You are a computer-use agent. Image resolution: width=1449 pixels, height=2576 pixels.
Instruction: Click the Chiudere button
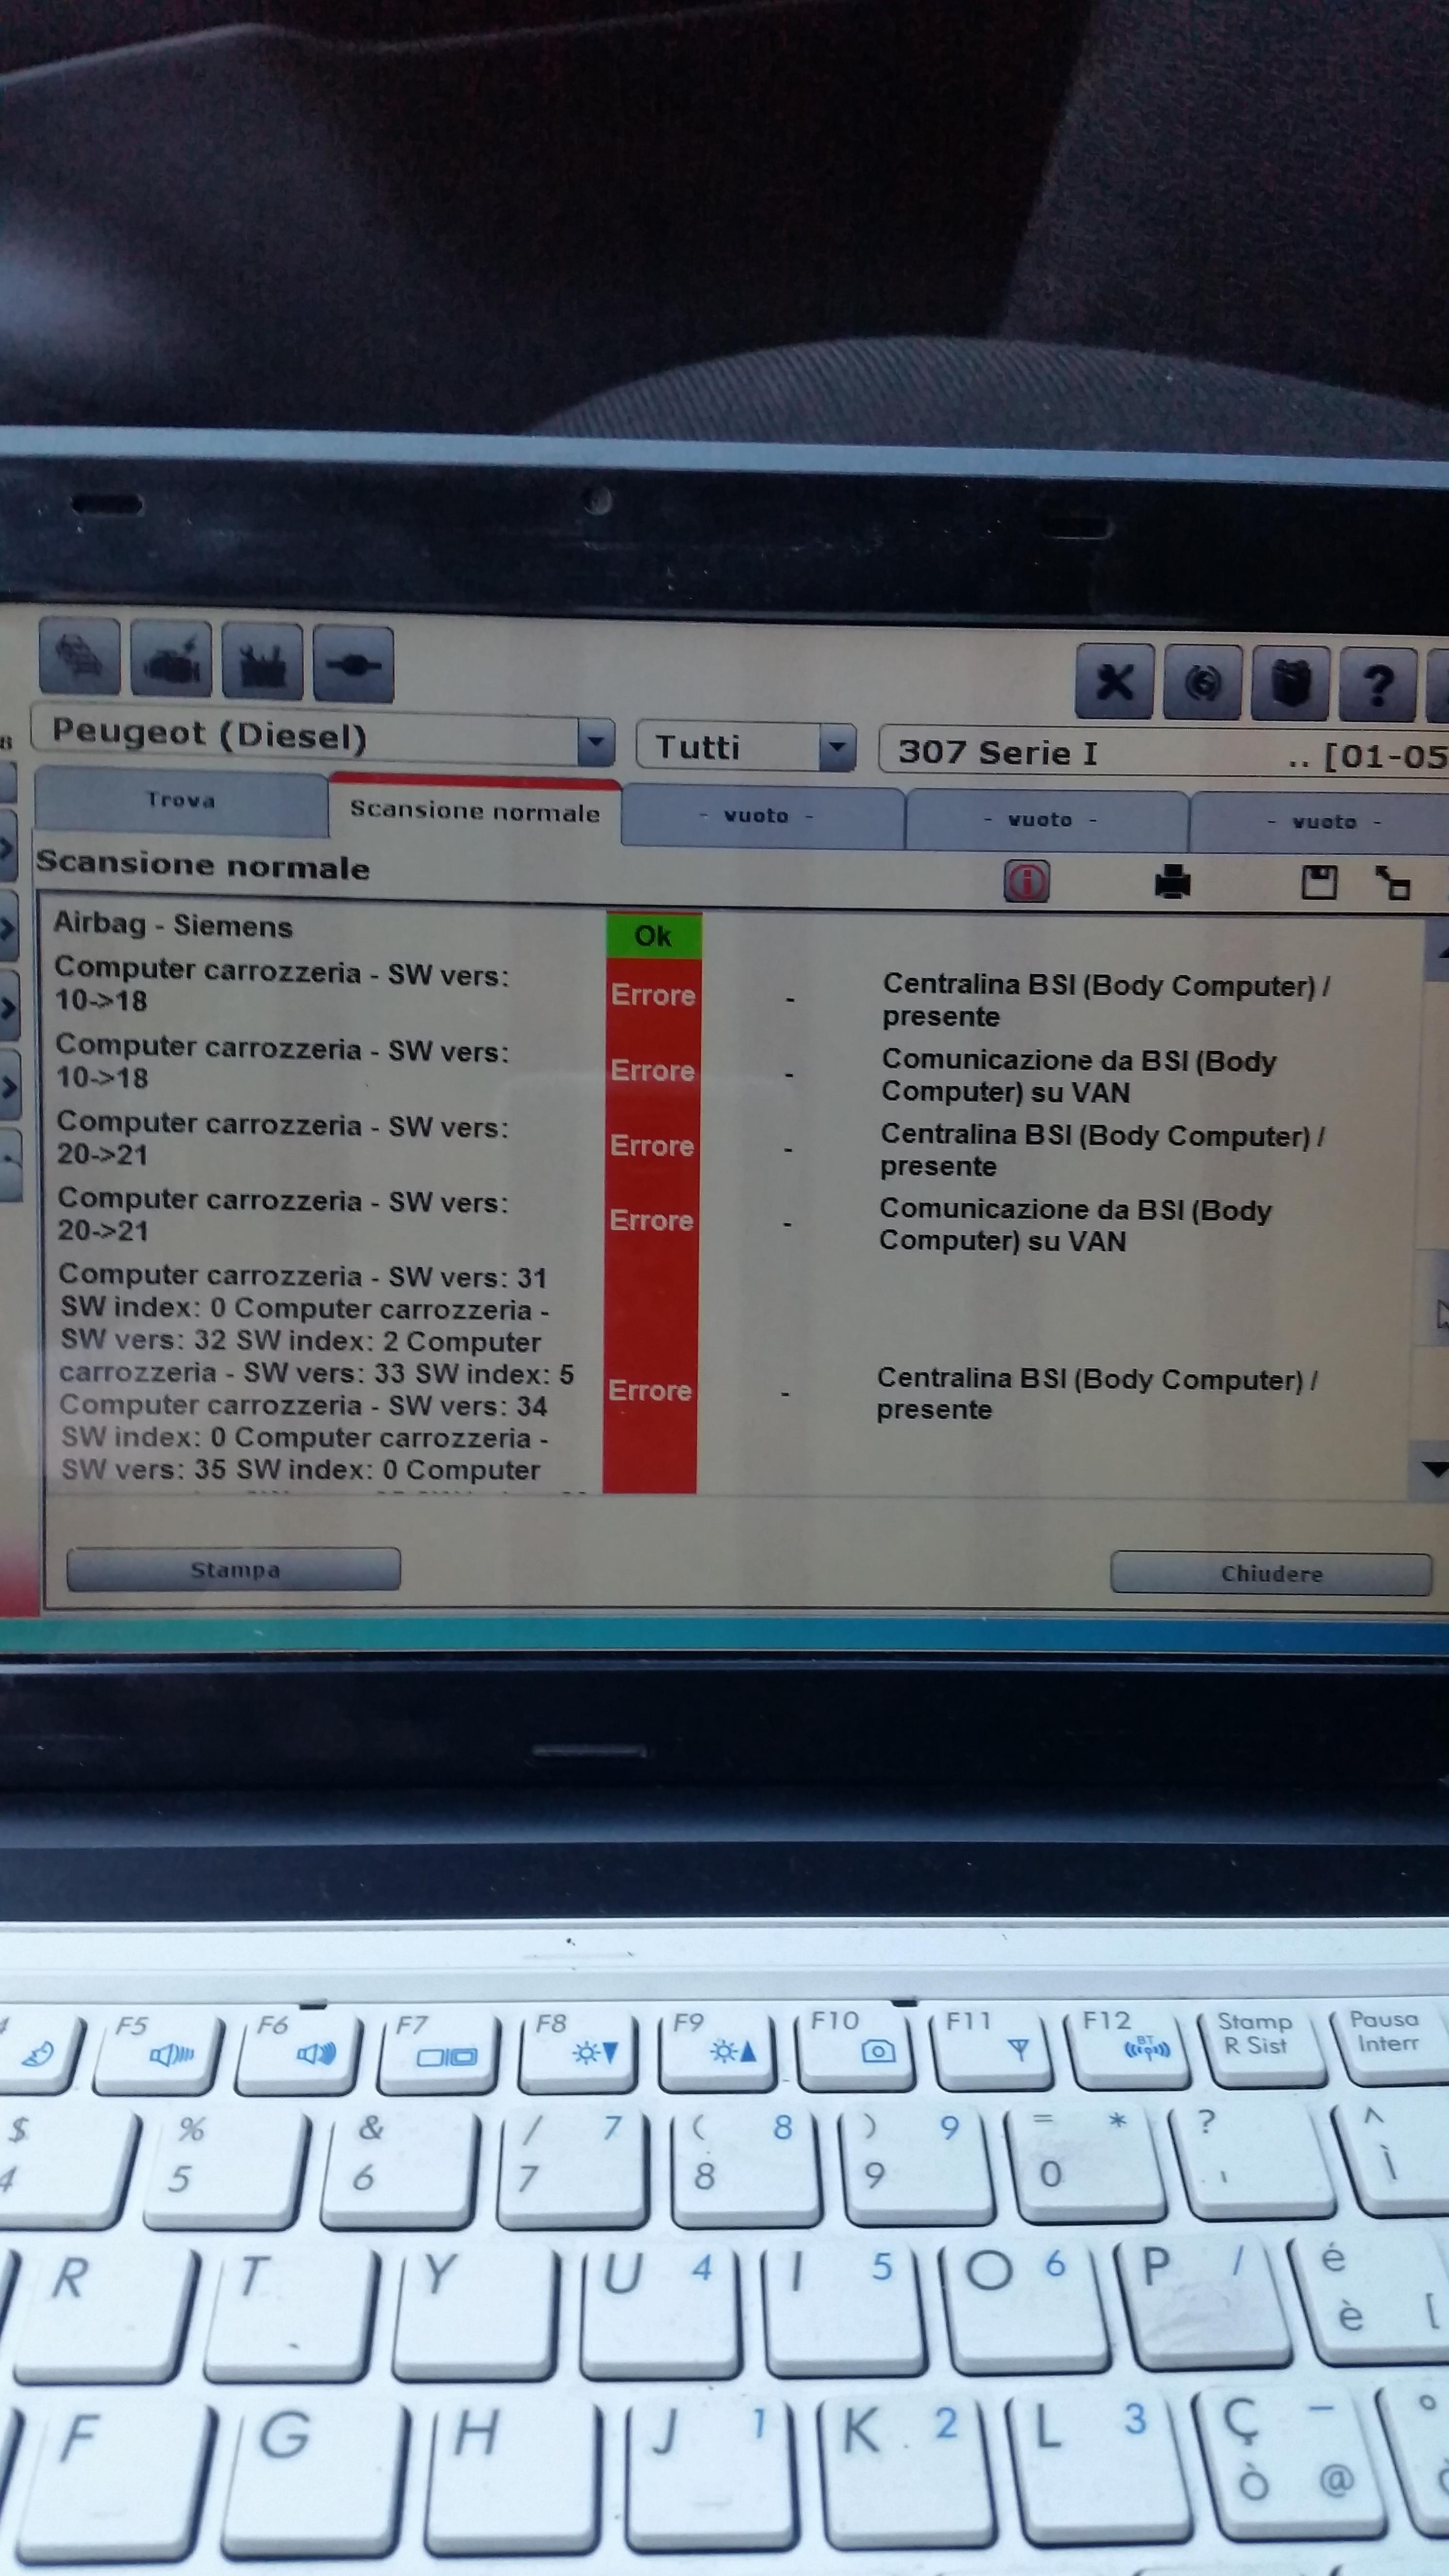click(1271, 1574)
